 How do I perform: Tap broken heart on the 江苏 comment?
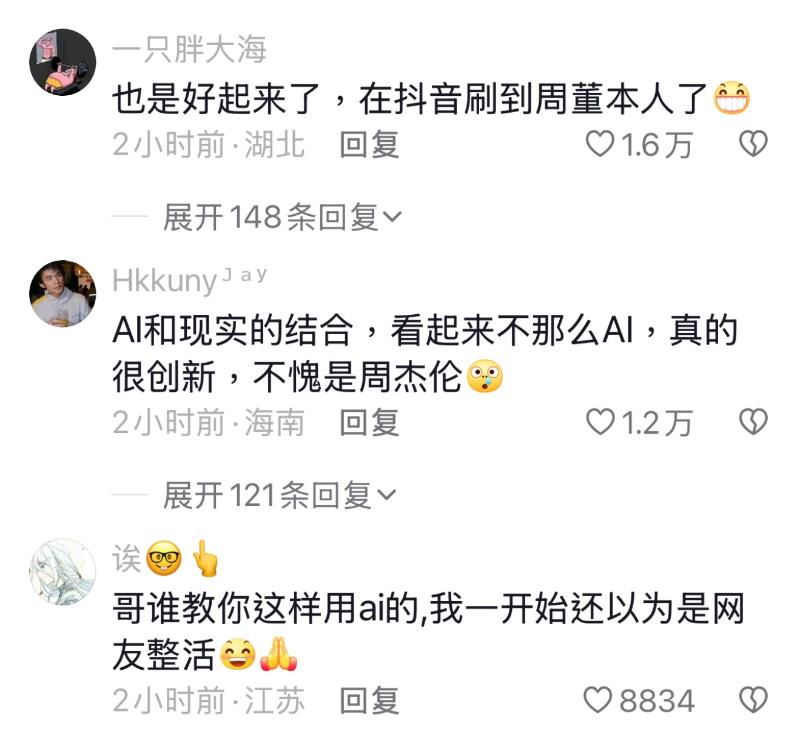[x=753, y=700]
